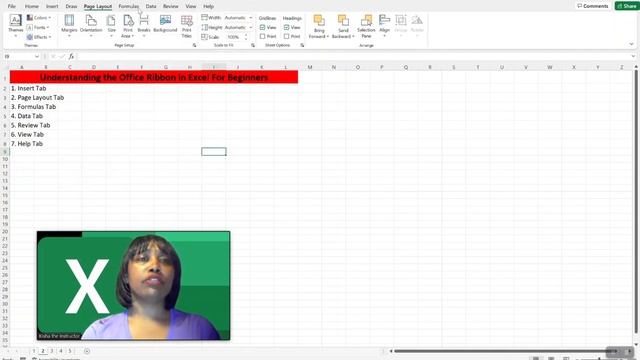Switch to the Home tab
Screen dimensions: 640x360
point(31,6)
